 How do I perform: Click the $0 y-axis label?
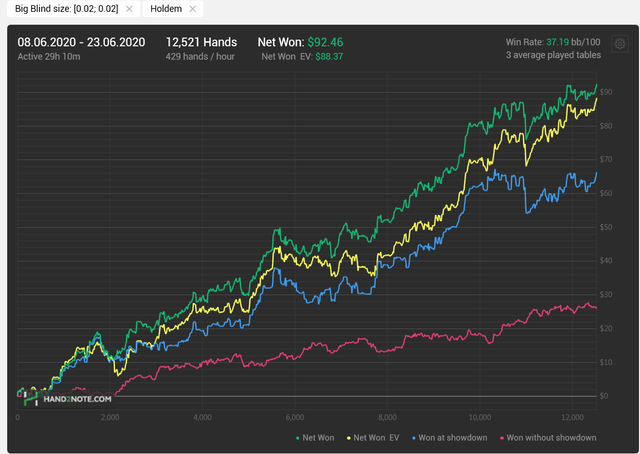pos(604,396)
